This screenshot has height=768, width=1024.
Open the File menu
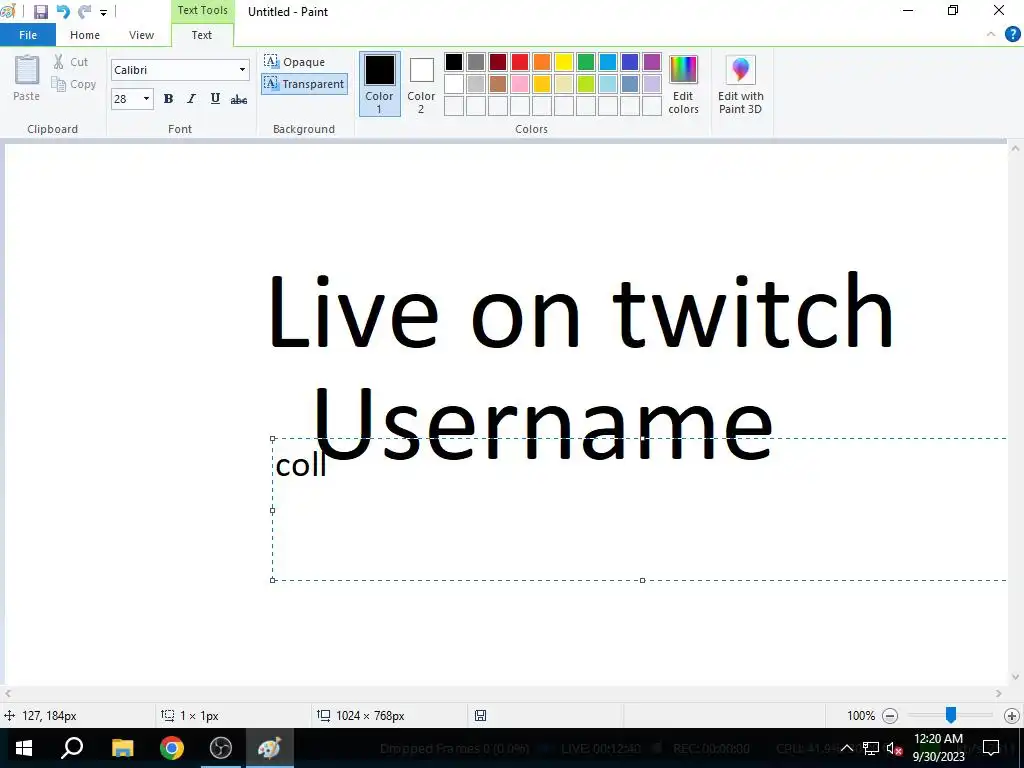(x=28, y=35)
